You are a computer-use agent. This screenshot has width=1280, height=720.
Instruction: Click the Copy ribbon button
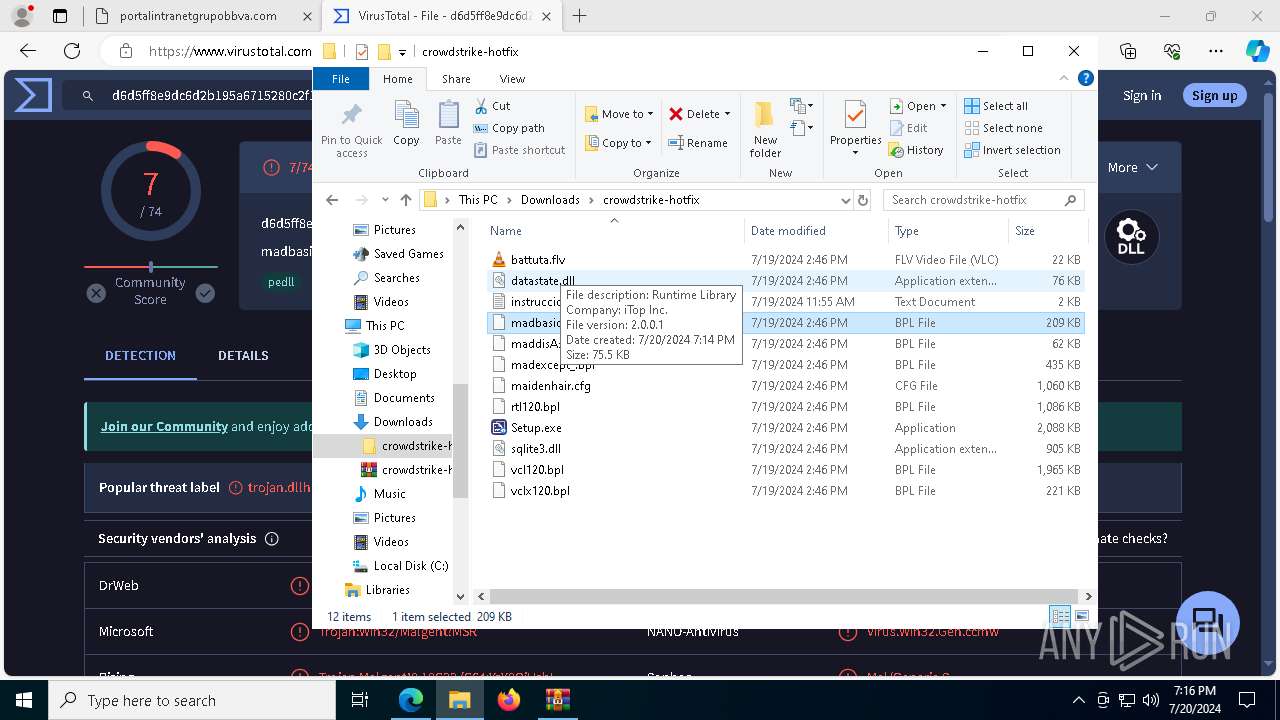pos(406,124)
